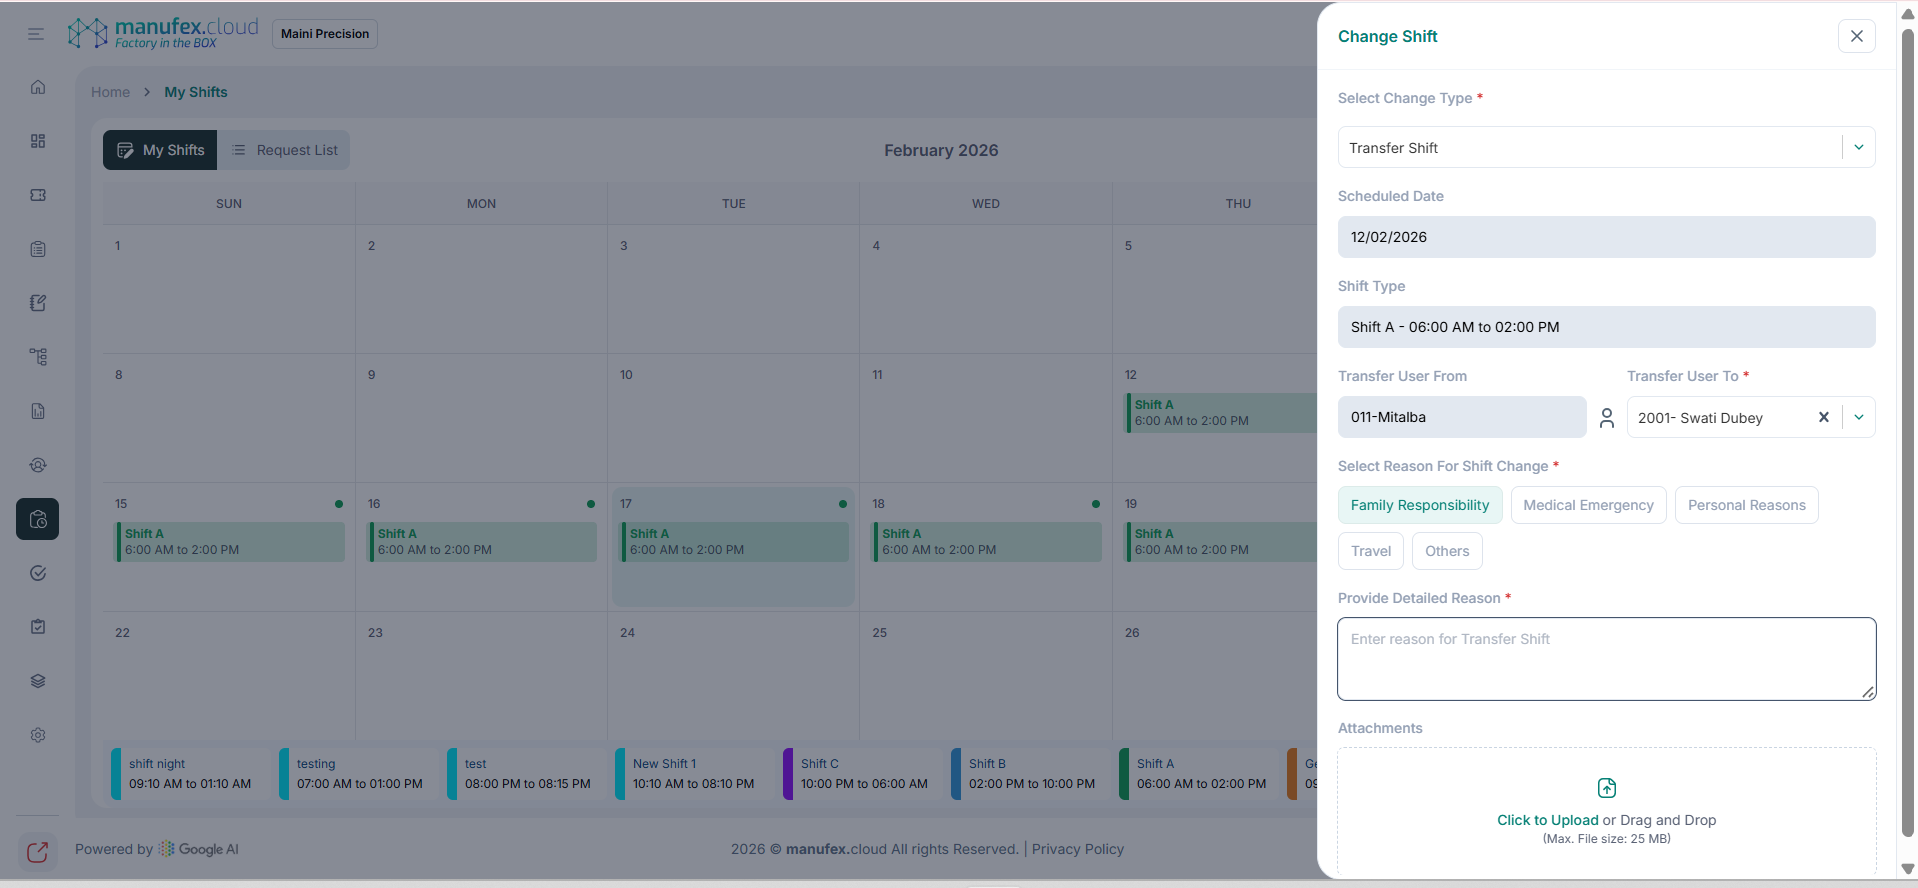Select Medical Emergency reason
This screenshot has height=888, width=1918.
click(x=1587, y=505)
